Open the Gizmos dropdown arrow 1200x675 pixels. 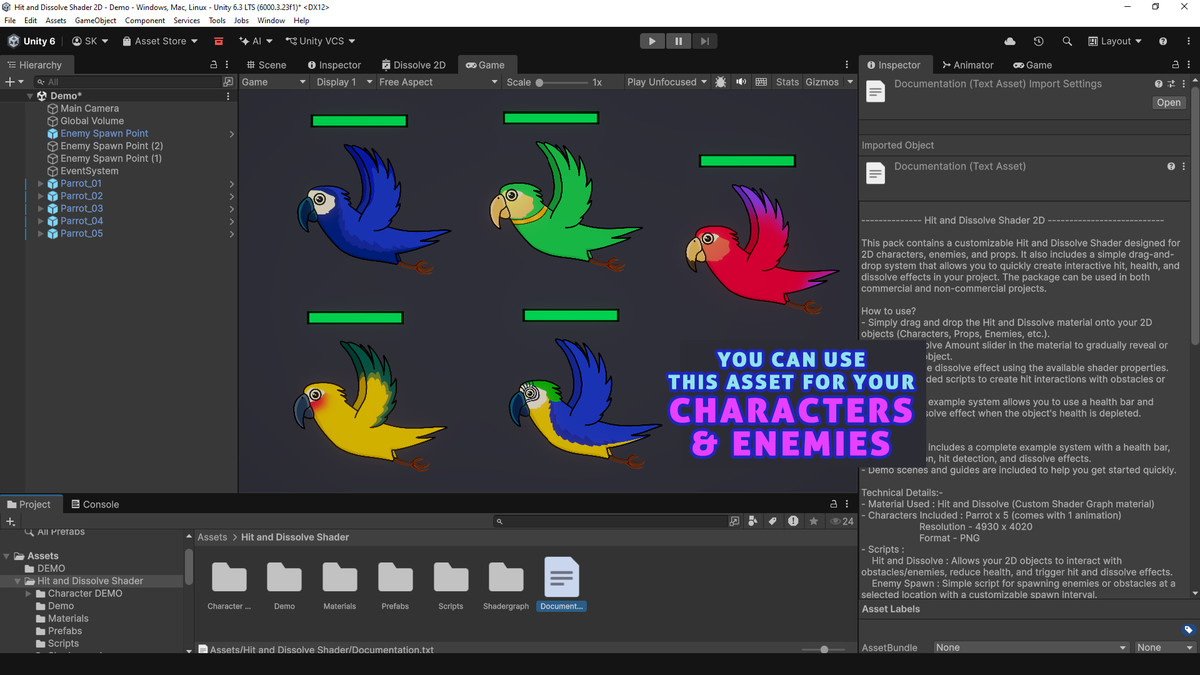(851, 82)
